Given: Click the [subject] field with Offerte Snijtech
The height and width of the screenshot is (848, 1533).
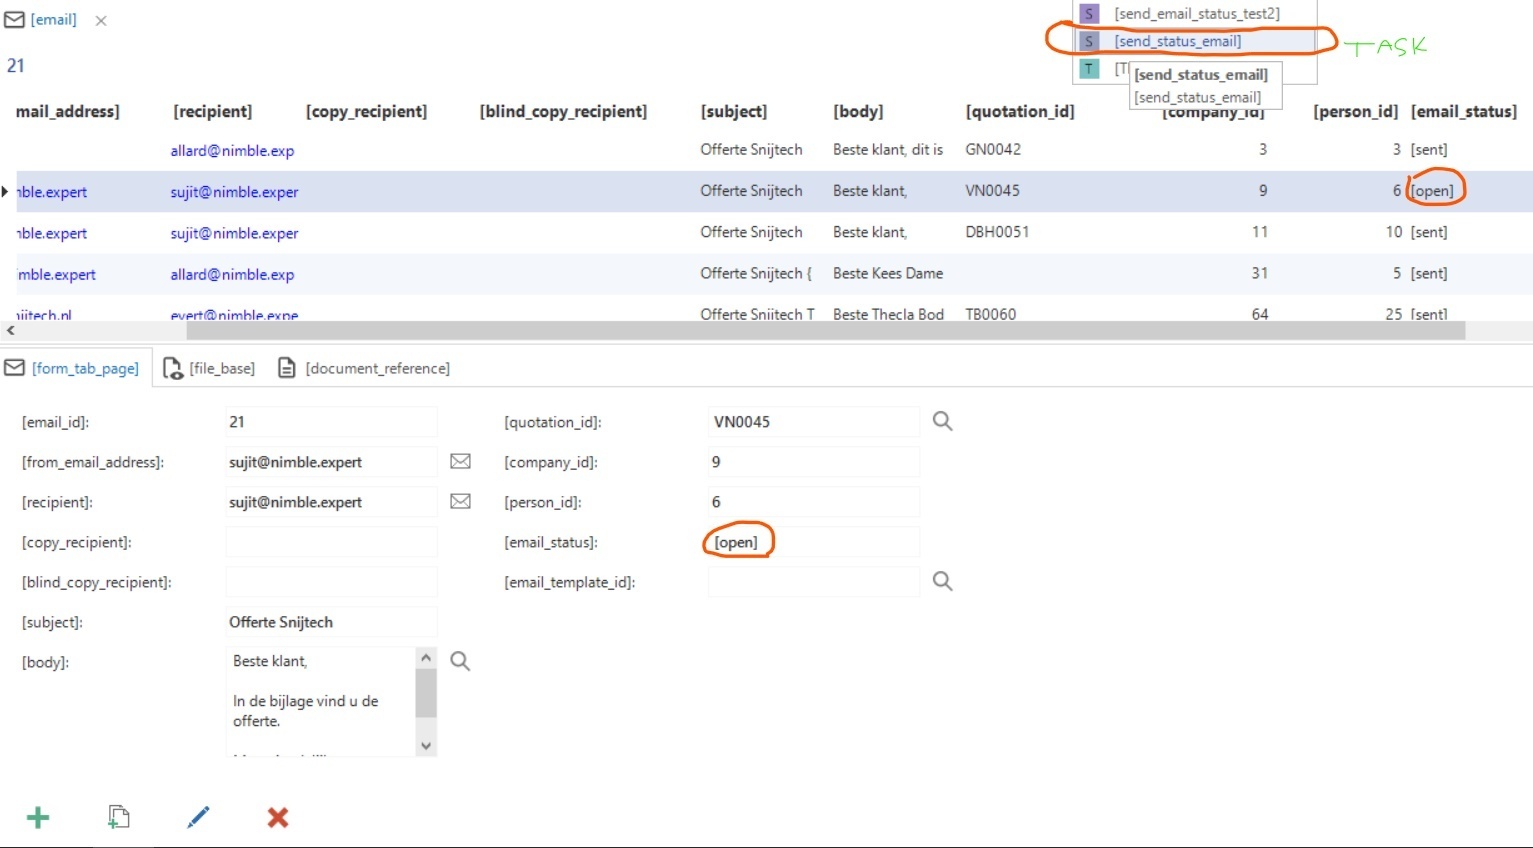Looking at the screenshot, I should [331, 622].
